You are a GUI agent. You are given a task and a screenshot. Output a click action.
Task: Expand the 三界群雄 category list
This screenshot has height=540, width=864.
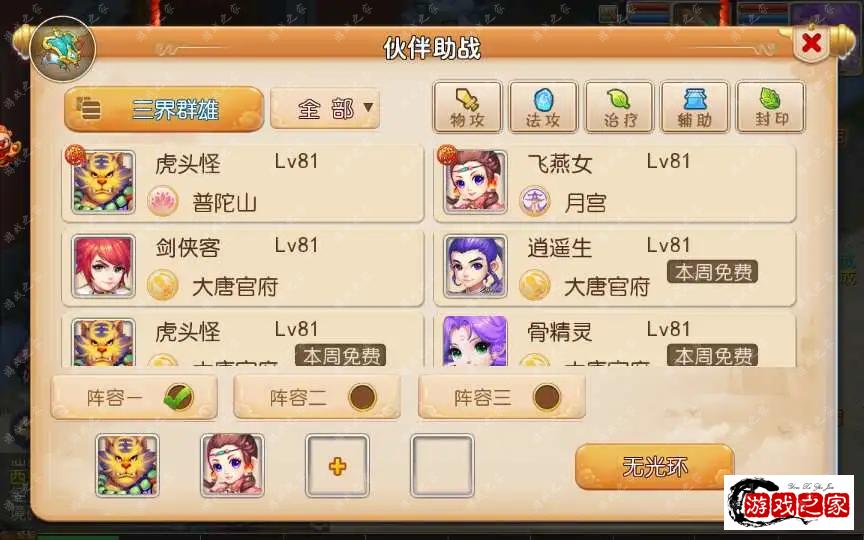coord(164,109)
